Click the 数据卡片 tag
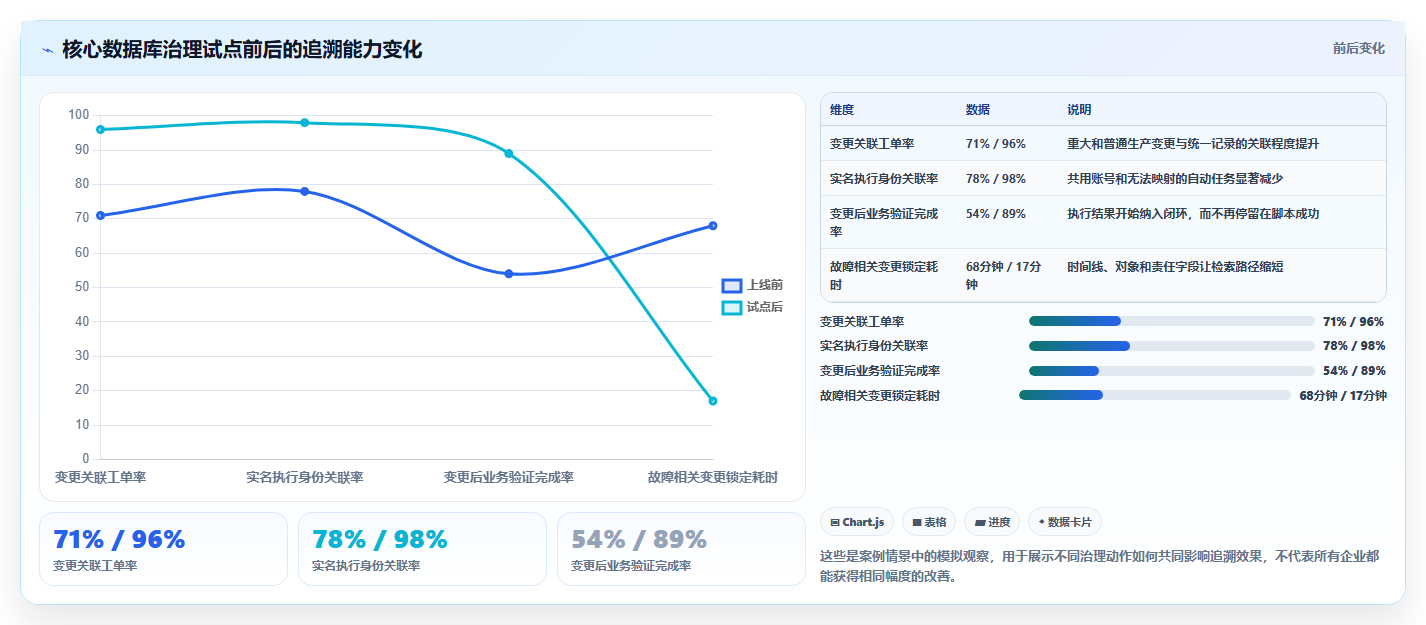 point(1065,522)
